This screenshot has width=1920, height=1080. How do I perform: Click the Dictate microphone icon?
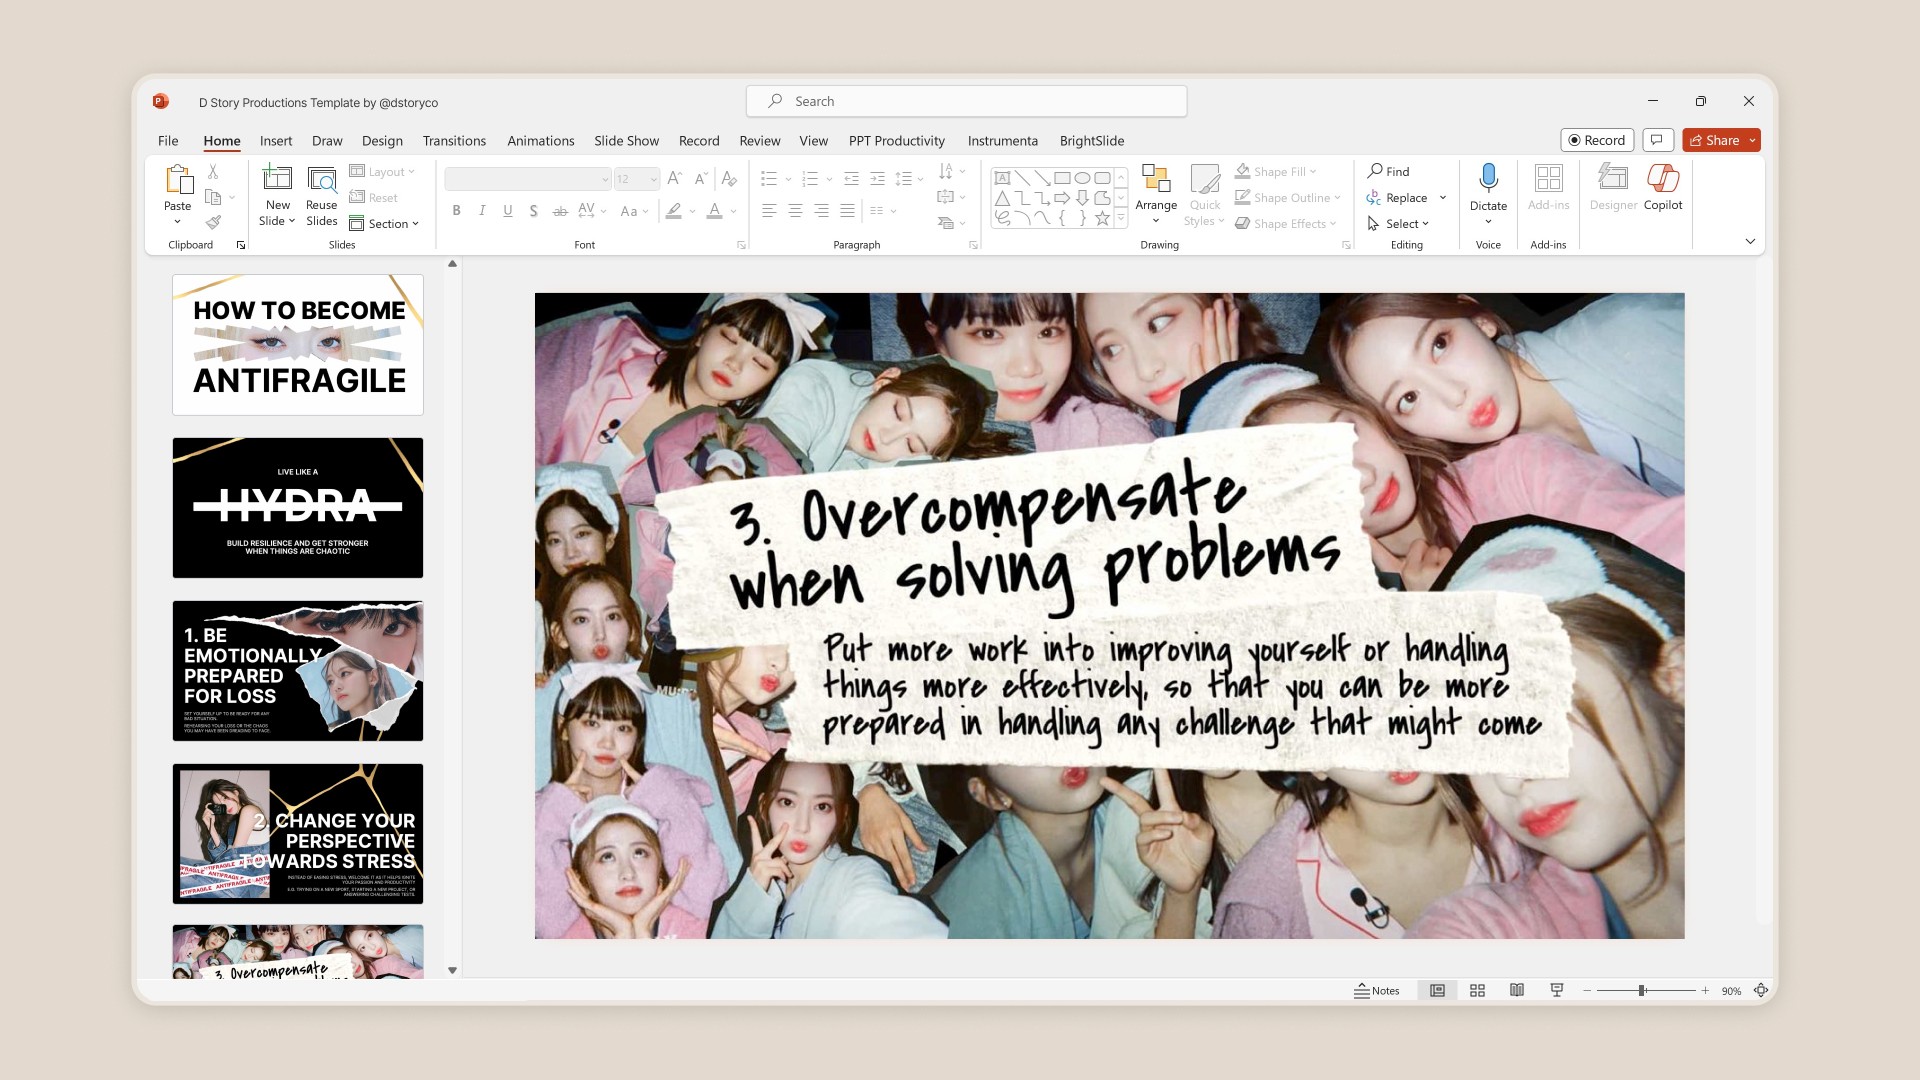[1488, 179]
